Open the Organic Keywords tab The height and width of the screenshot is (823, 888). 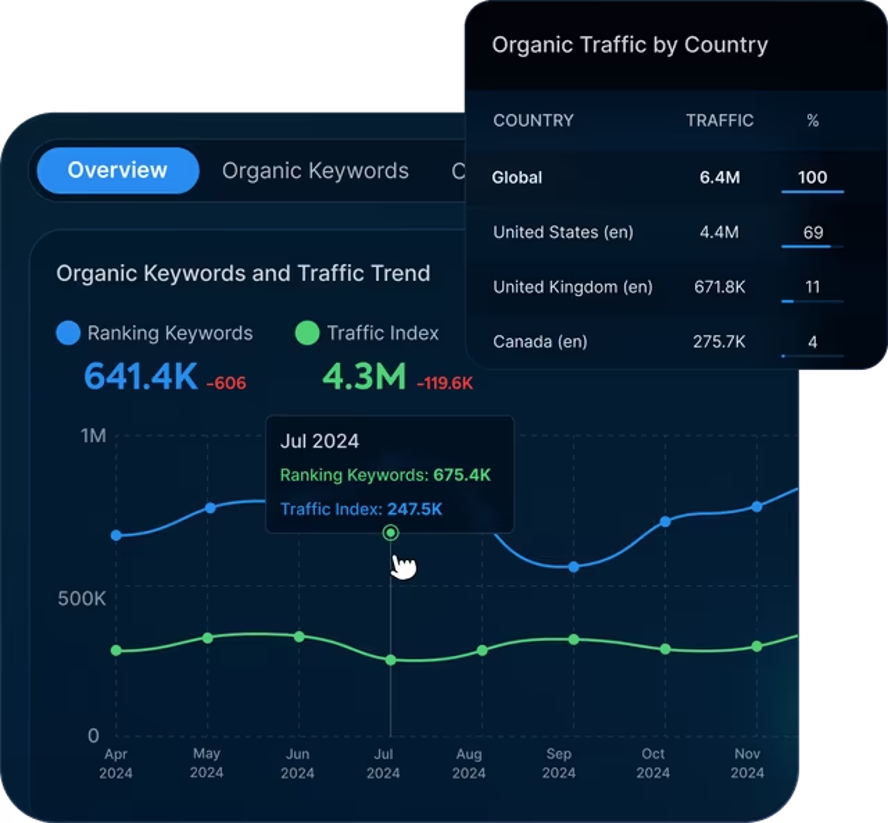pyautogui.click(x=315, y=170)
